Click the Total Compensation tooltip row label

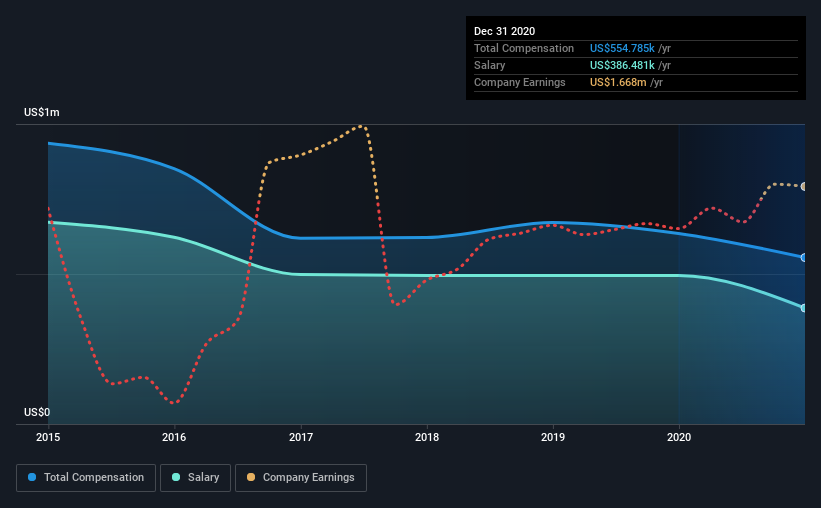tap(524, 48)
